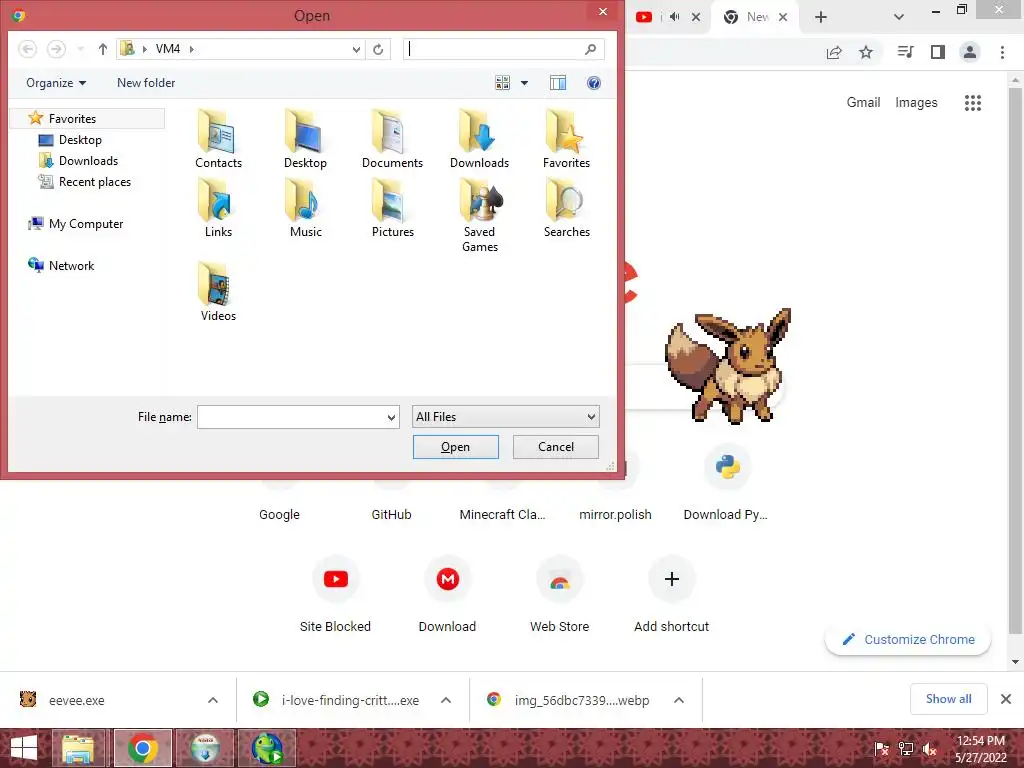The image size is (1024, 768).
Task: Click the search magnifier icon in dialog
Action: point(590,49)
